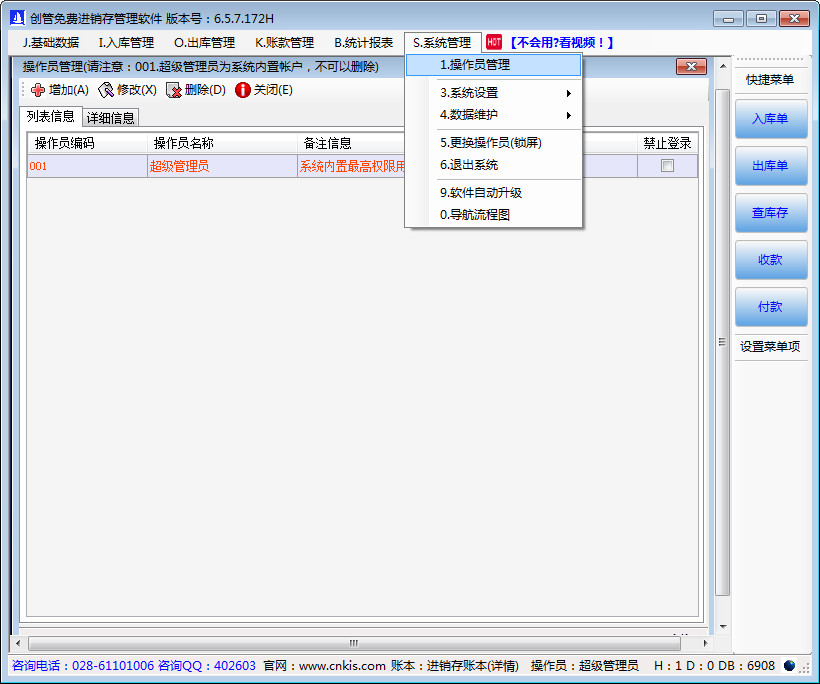Click 设置菜单项 in quick menu

pos(770,346)
